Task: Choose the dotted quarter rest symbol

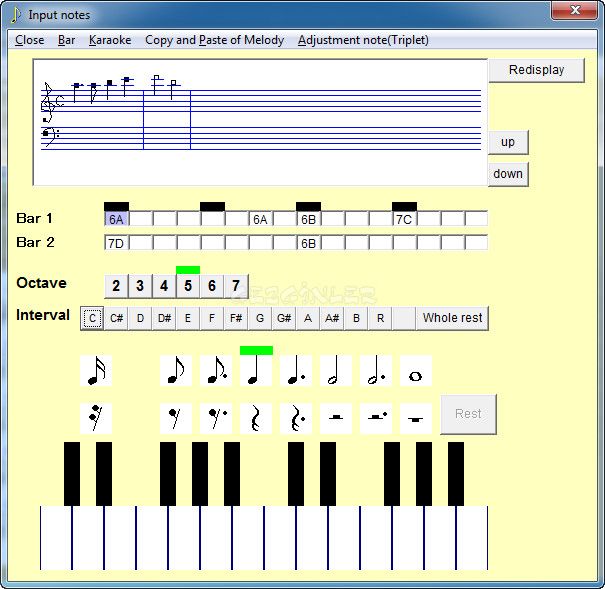Action: (x=296, y=418)
